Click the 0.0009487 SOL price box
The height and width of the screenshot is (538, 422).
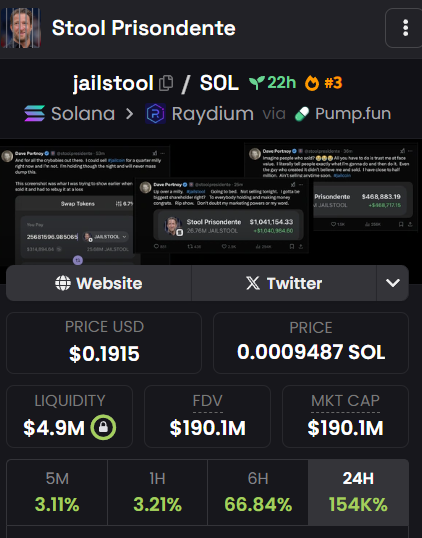[x=311, y=343]
